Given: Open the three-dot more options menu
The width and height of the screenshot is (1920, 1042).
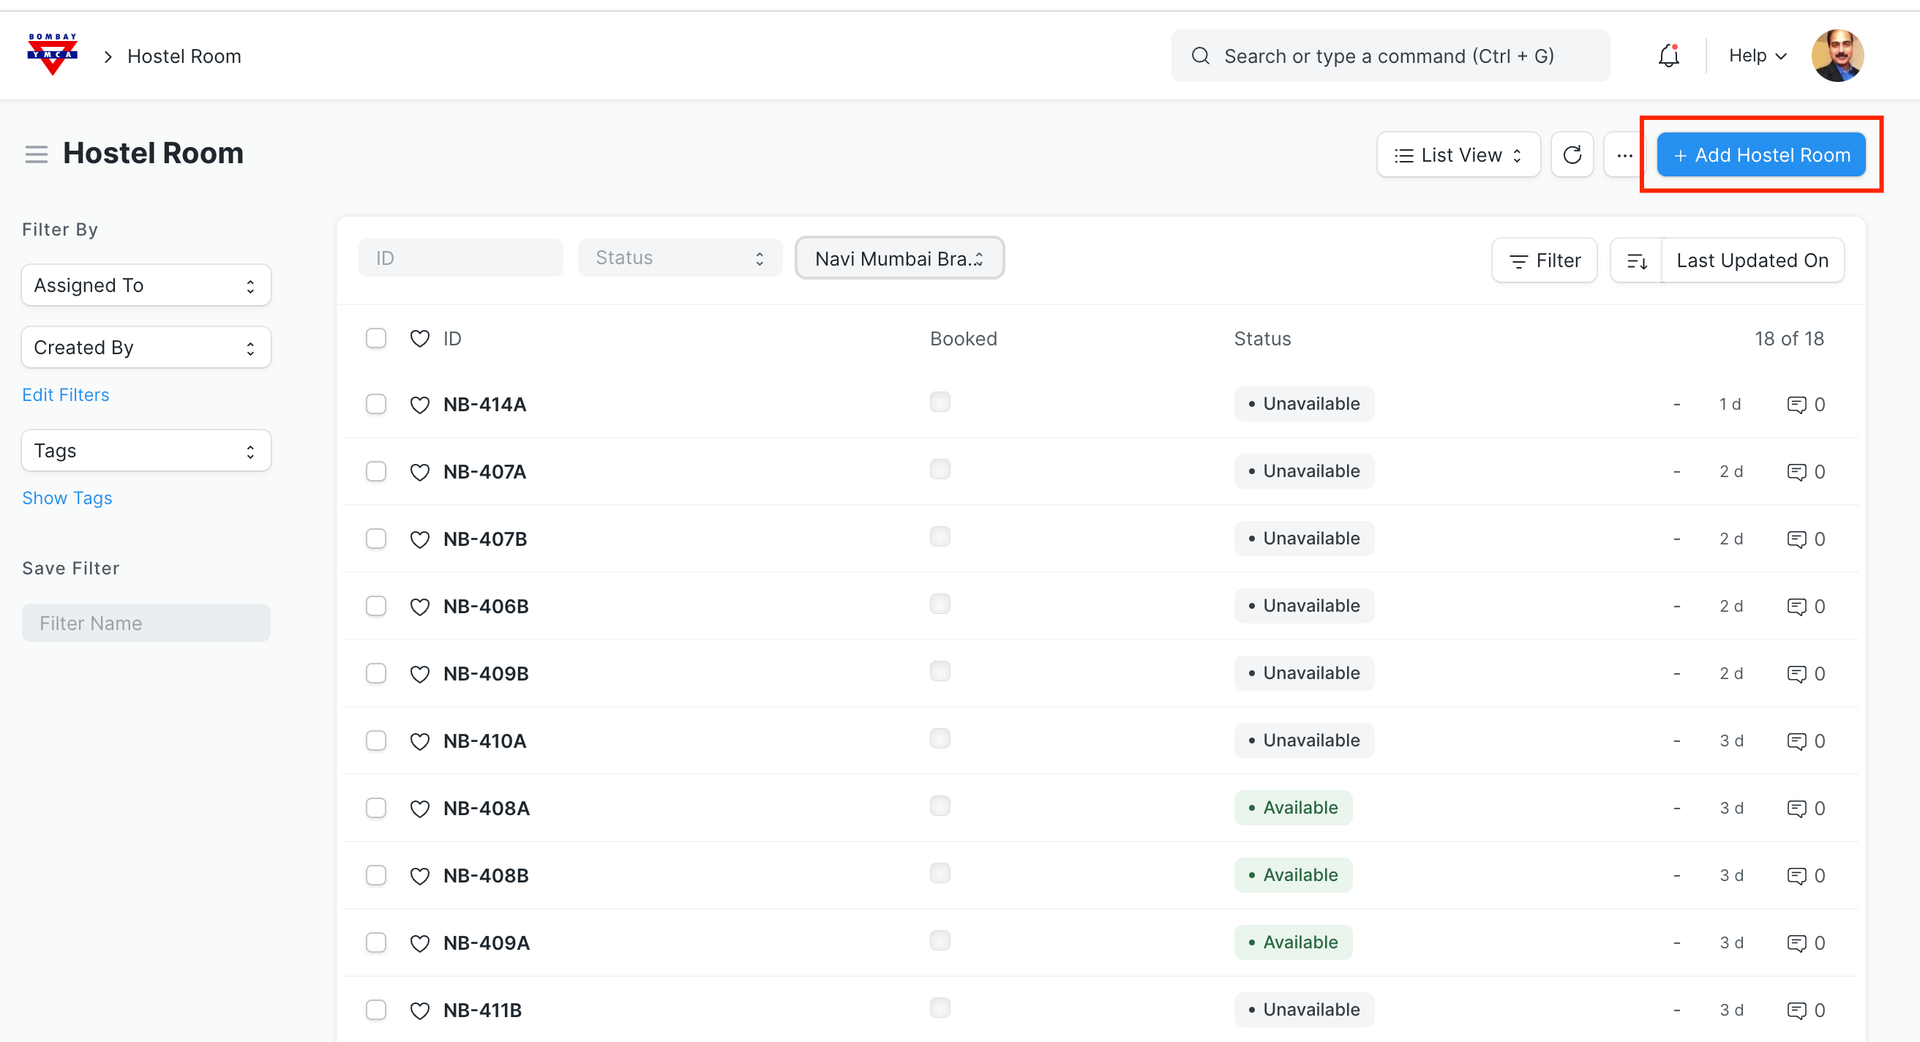Looking at the screenshot, I should click(x=1624, y=155).
